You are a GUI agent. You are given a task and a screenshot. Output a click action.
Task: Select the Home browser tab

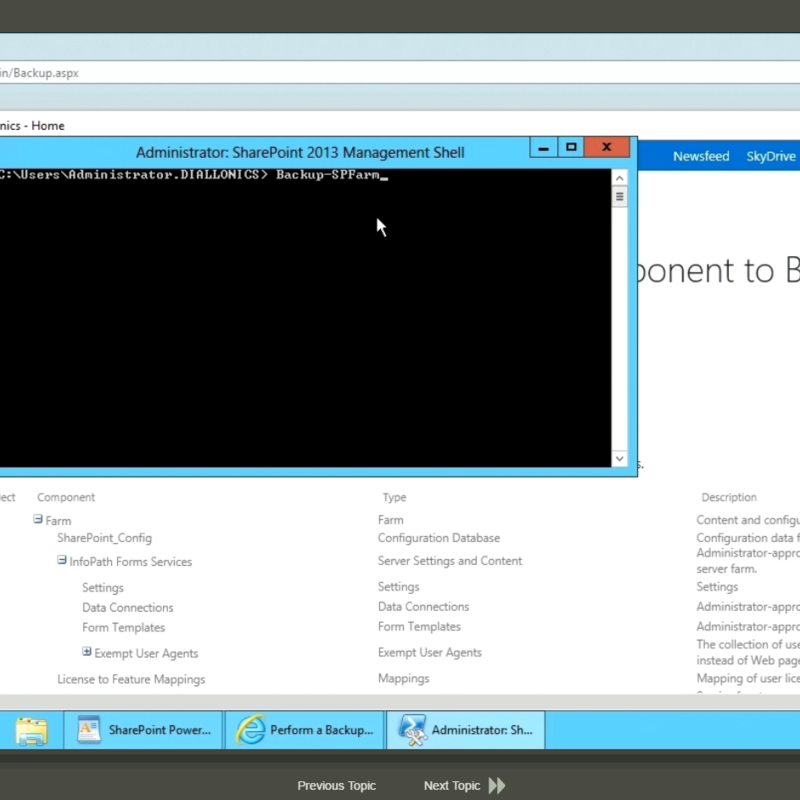click(33, 126)
